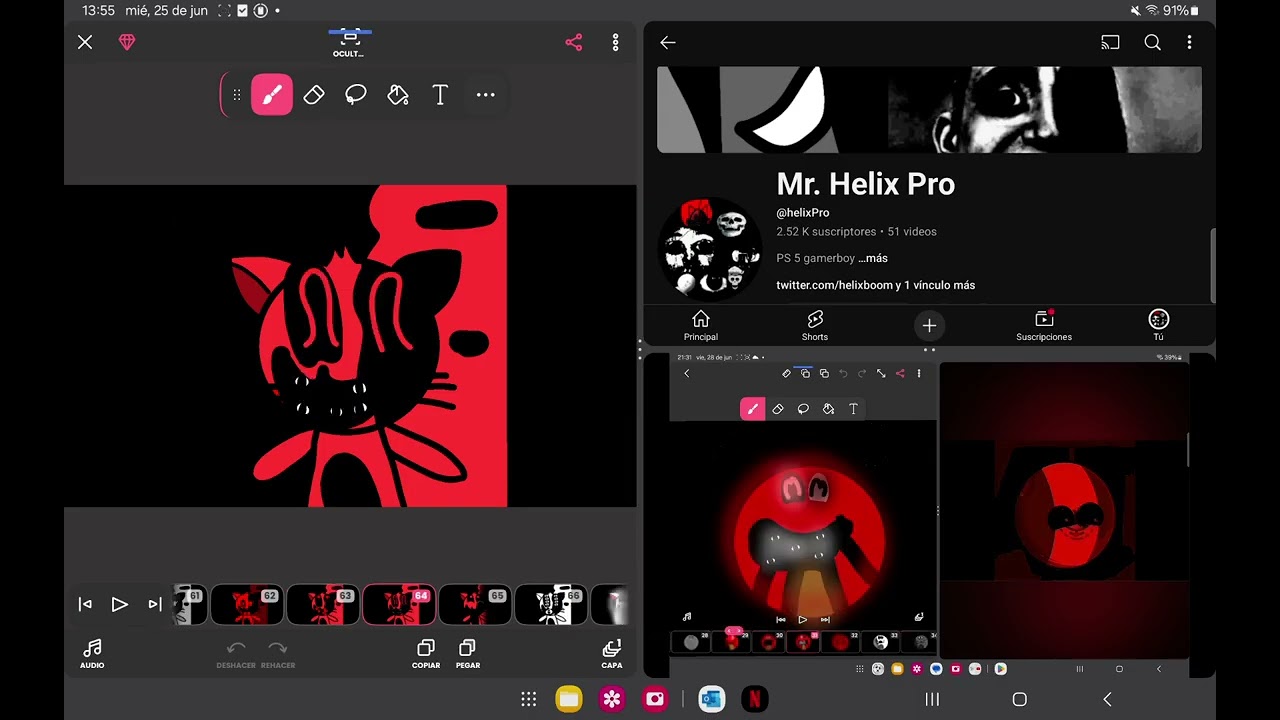
Task: Select frame 64 in the timeline
Action: (398, 605)
